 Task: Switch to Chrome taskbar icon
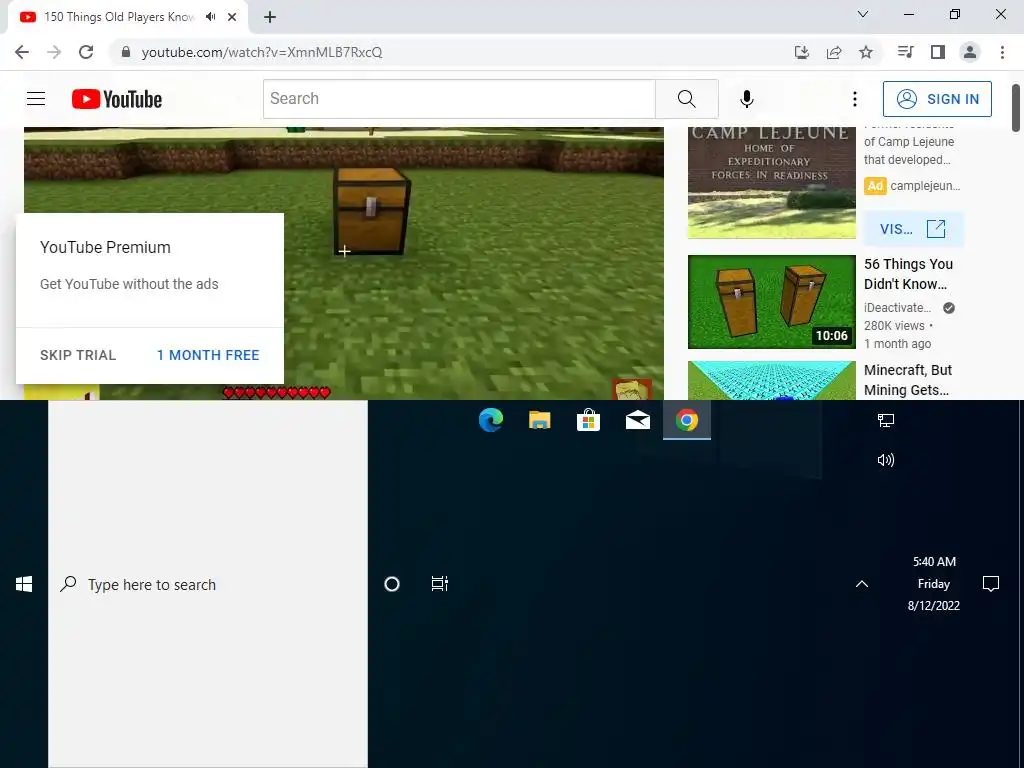[x=686, y=420]
